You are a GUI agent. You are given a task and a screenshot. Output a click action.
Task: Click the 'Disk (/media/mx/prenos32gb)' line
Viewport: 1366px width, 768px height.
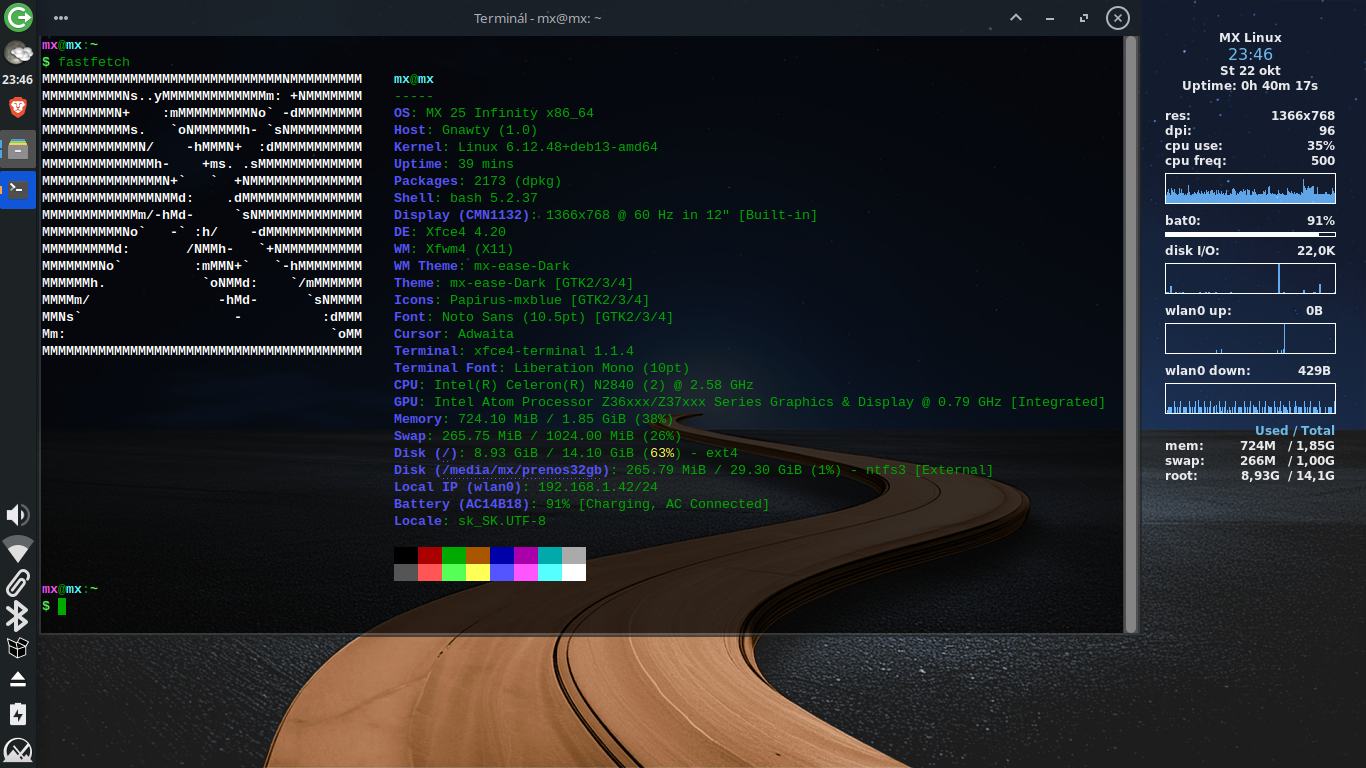694,470
